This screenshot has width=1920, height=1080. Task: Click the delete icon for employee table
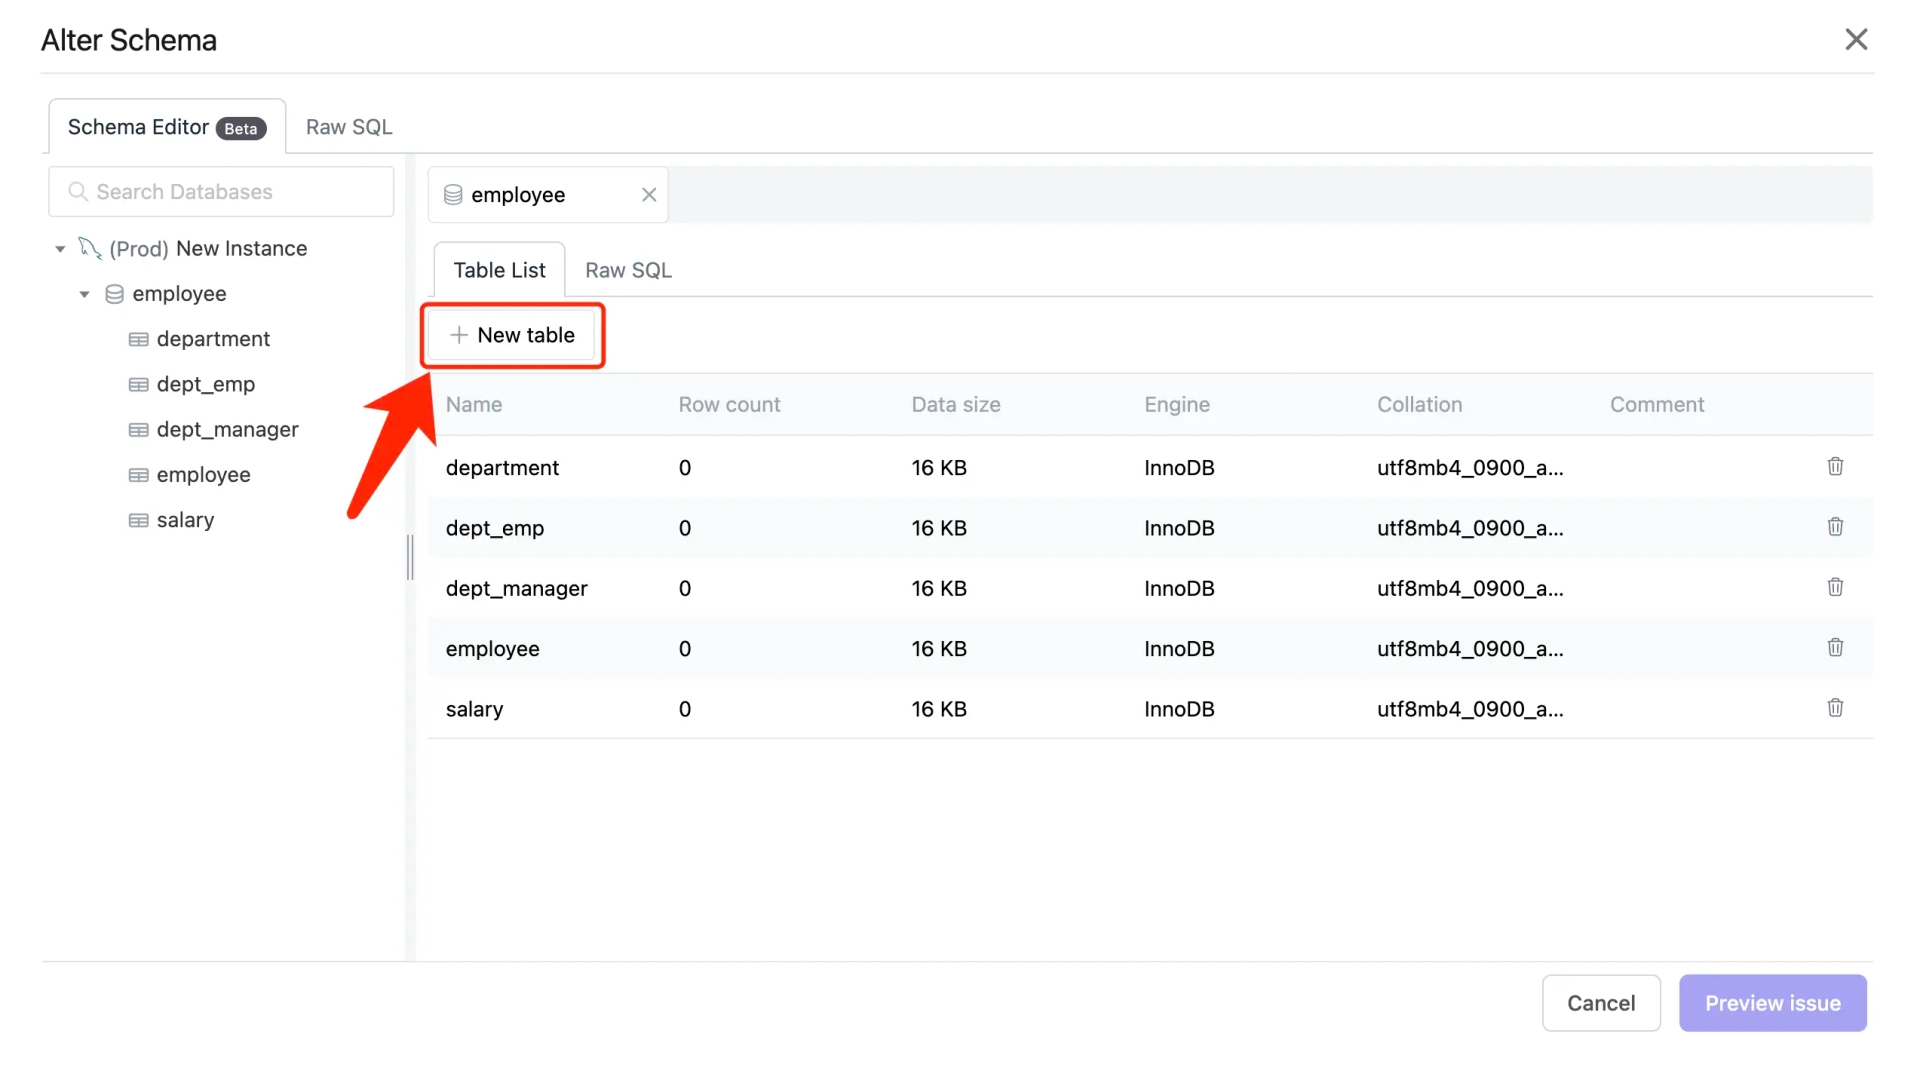pos(1834,647)
